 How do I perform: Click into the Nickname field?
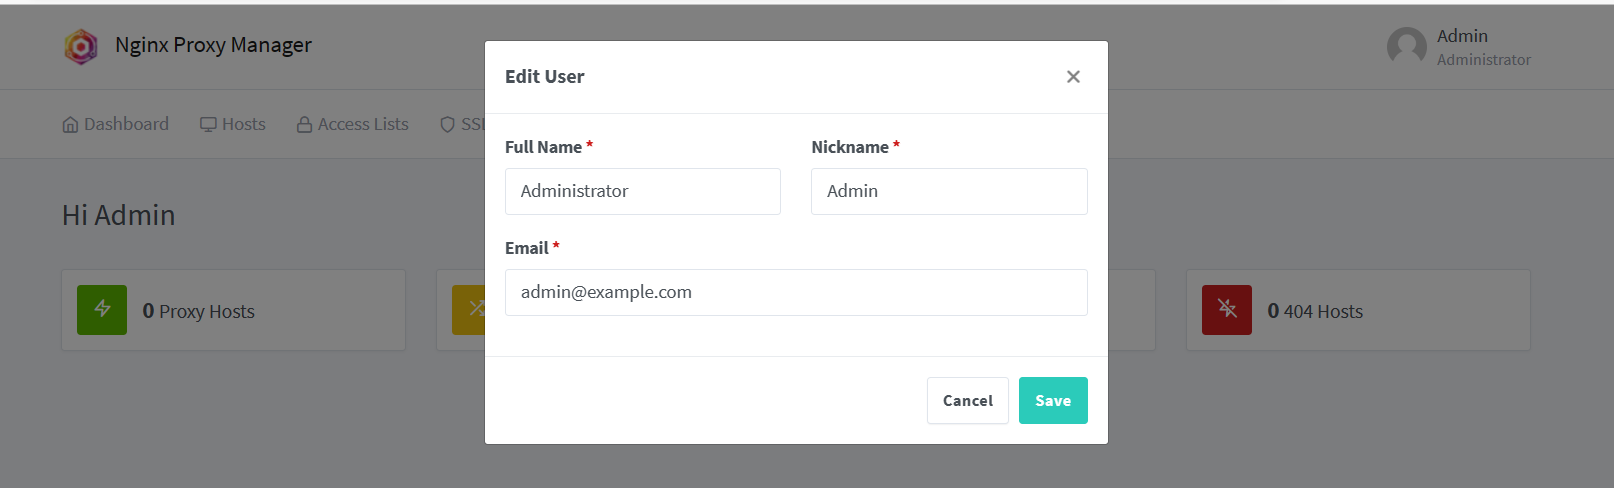(948, 191)
